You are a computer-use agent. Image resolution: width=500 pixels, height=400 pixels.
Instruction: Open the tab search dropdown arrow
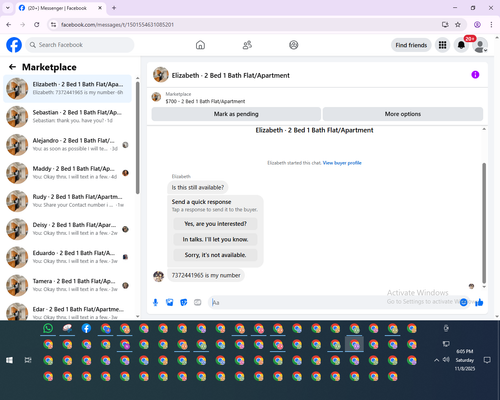[7, 8]
